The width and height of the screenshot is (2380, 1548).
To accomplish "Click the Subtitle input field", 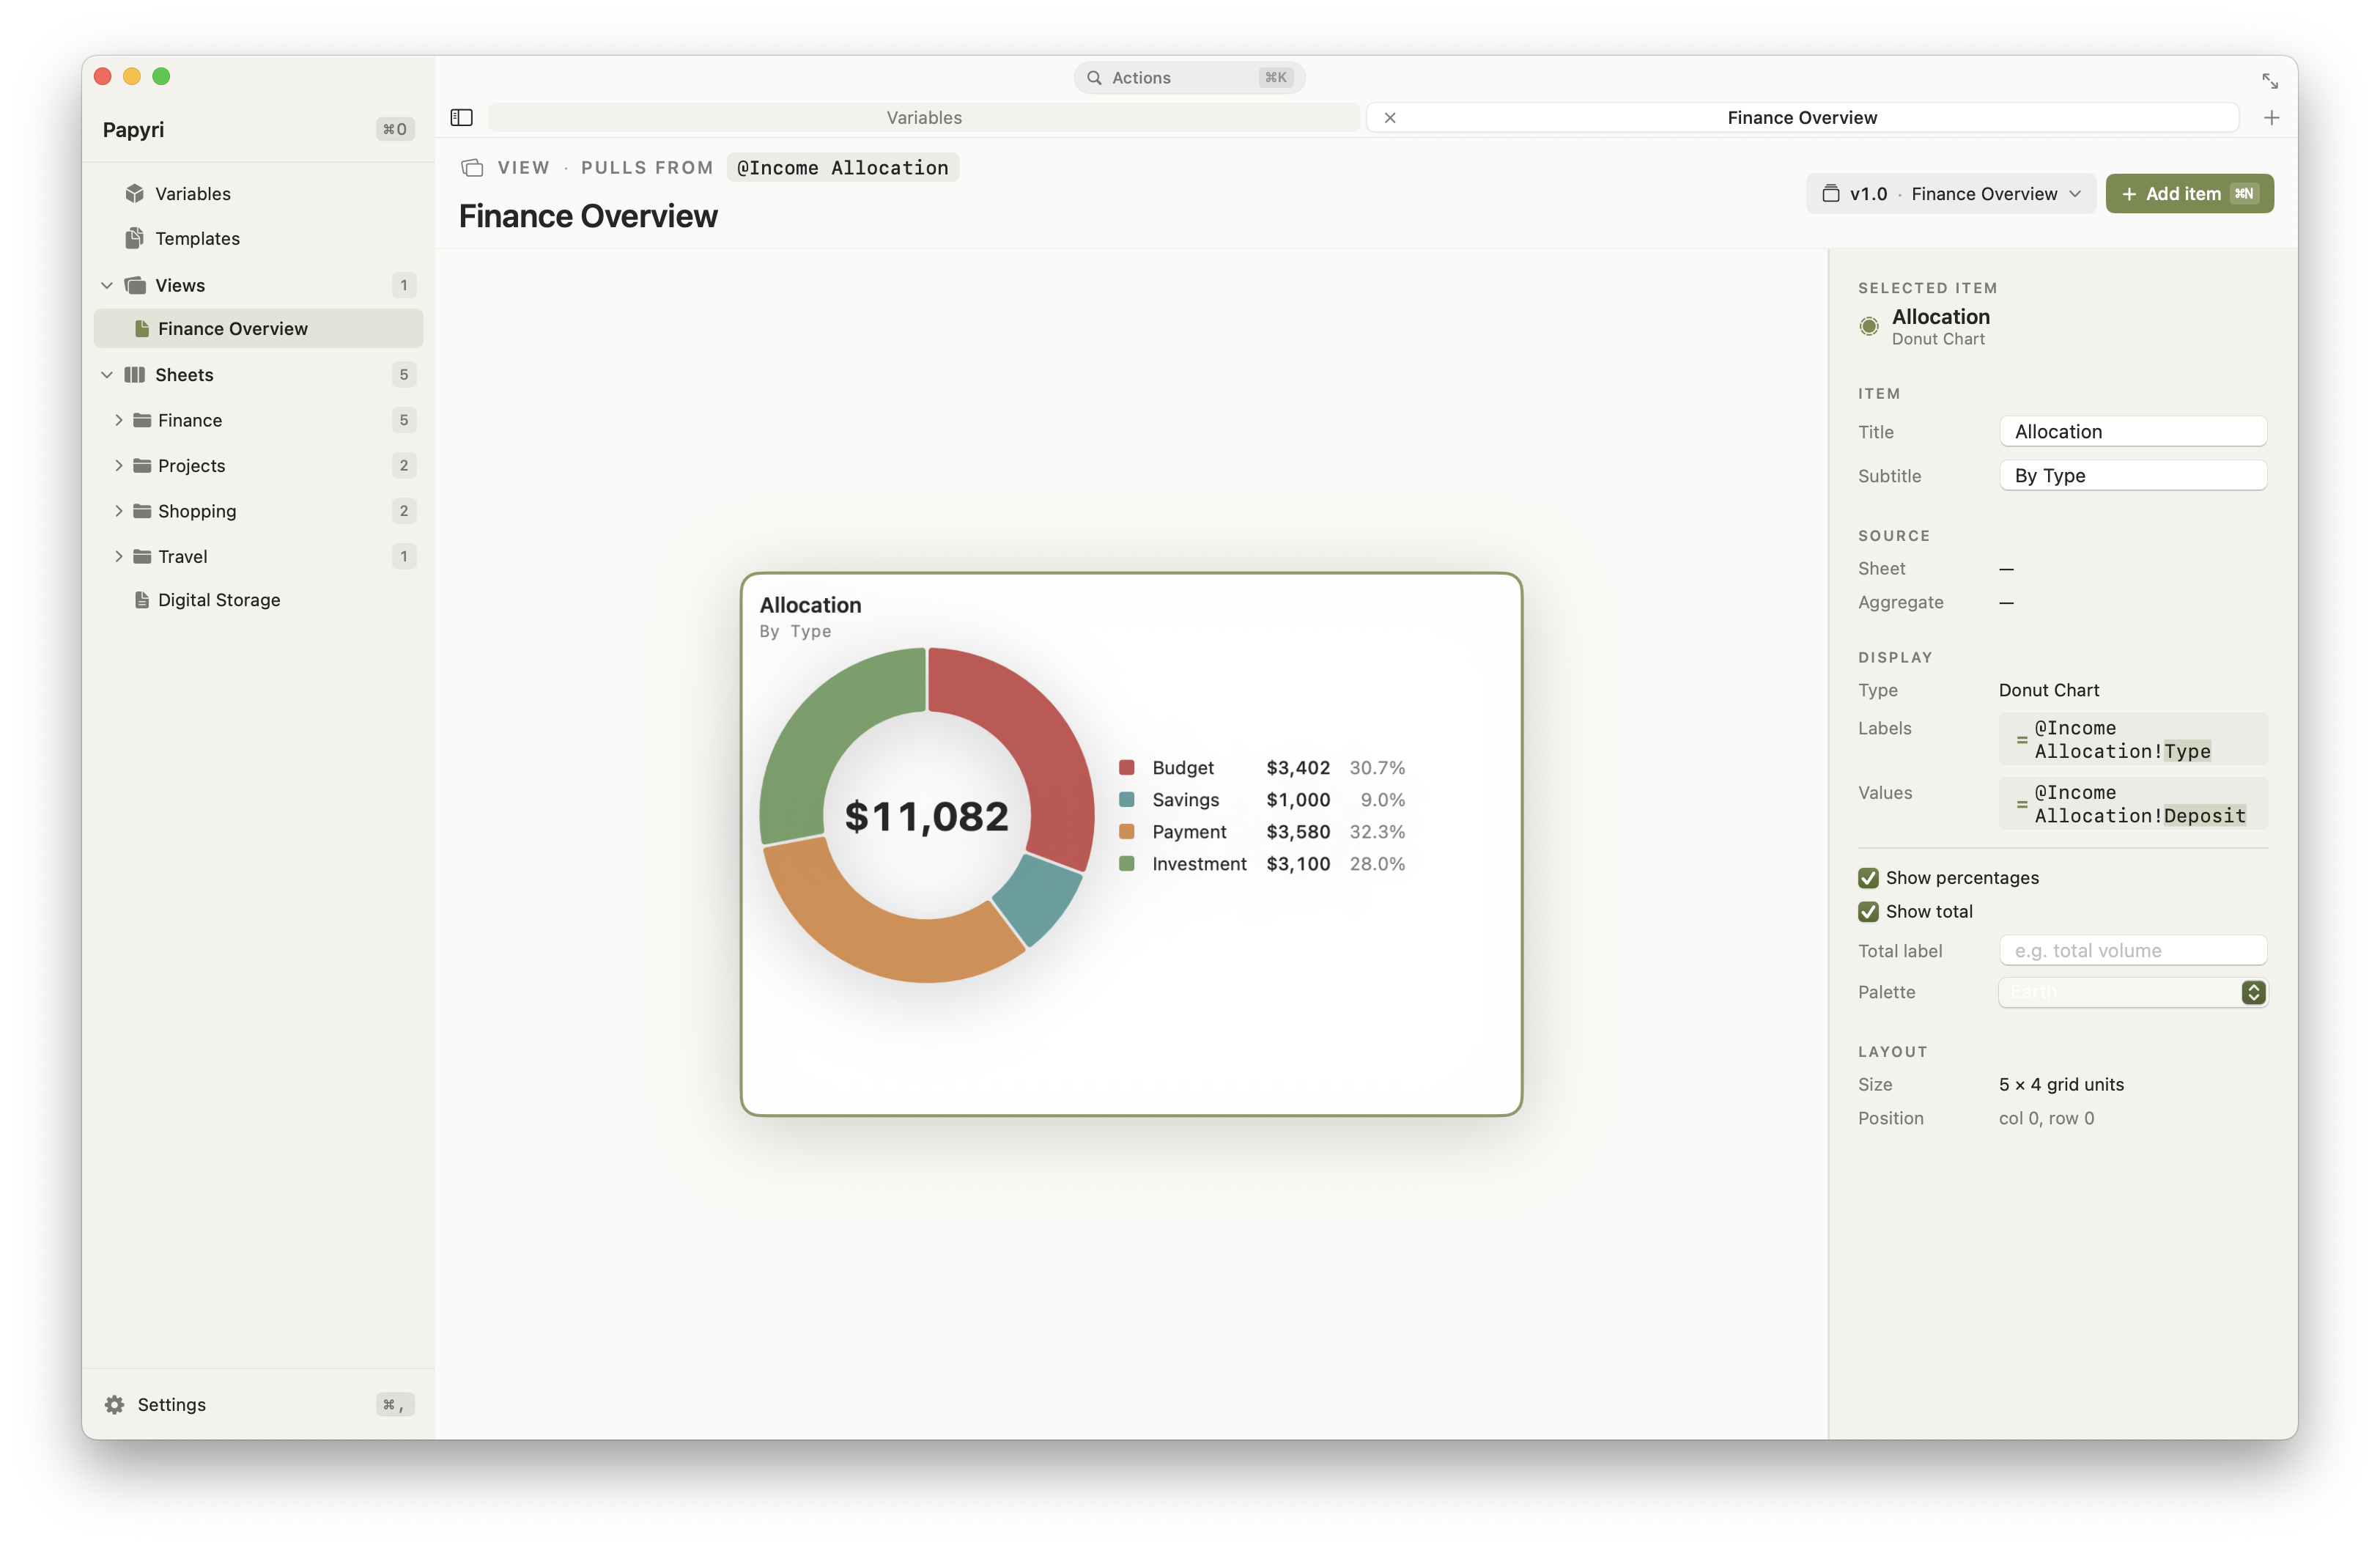I will 2132,476.
